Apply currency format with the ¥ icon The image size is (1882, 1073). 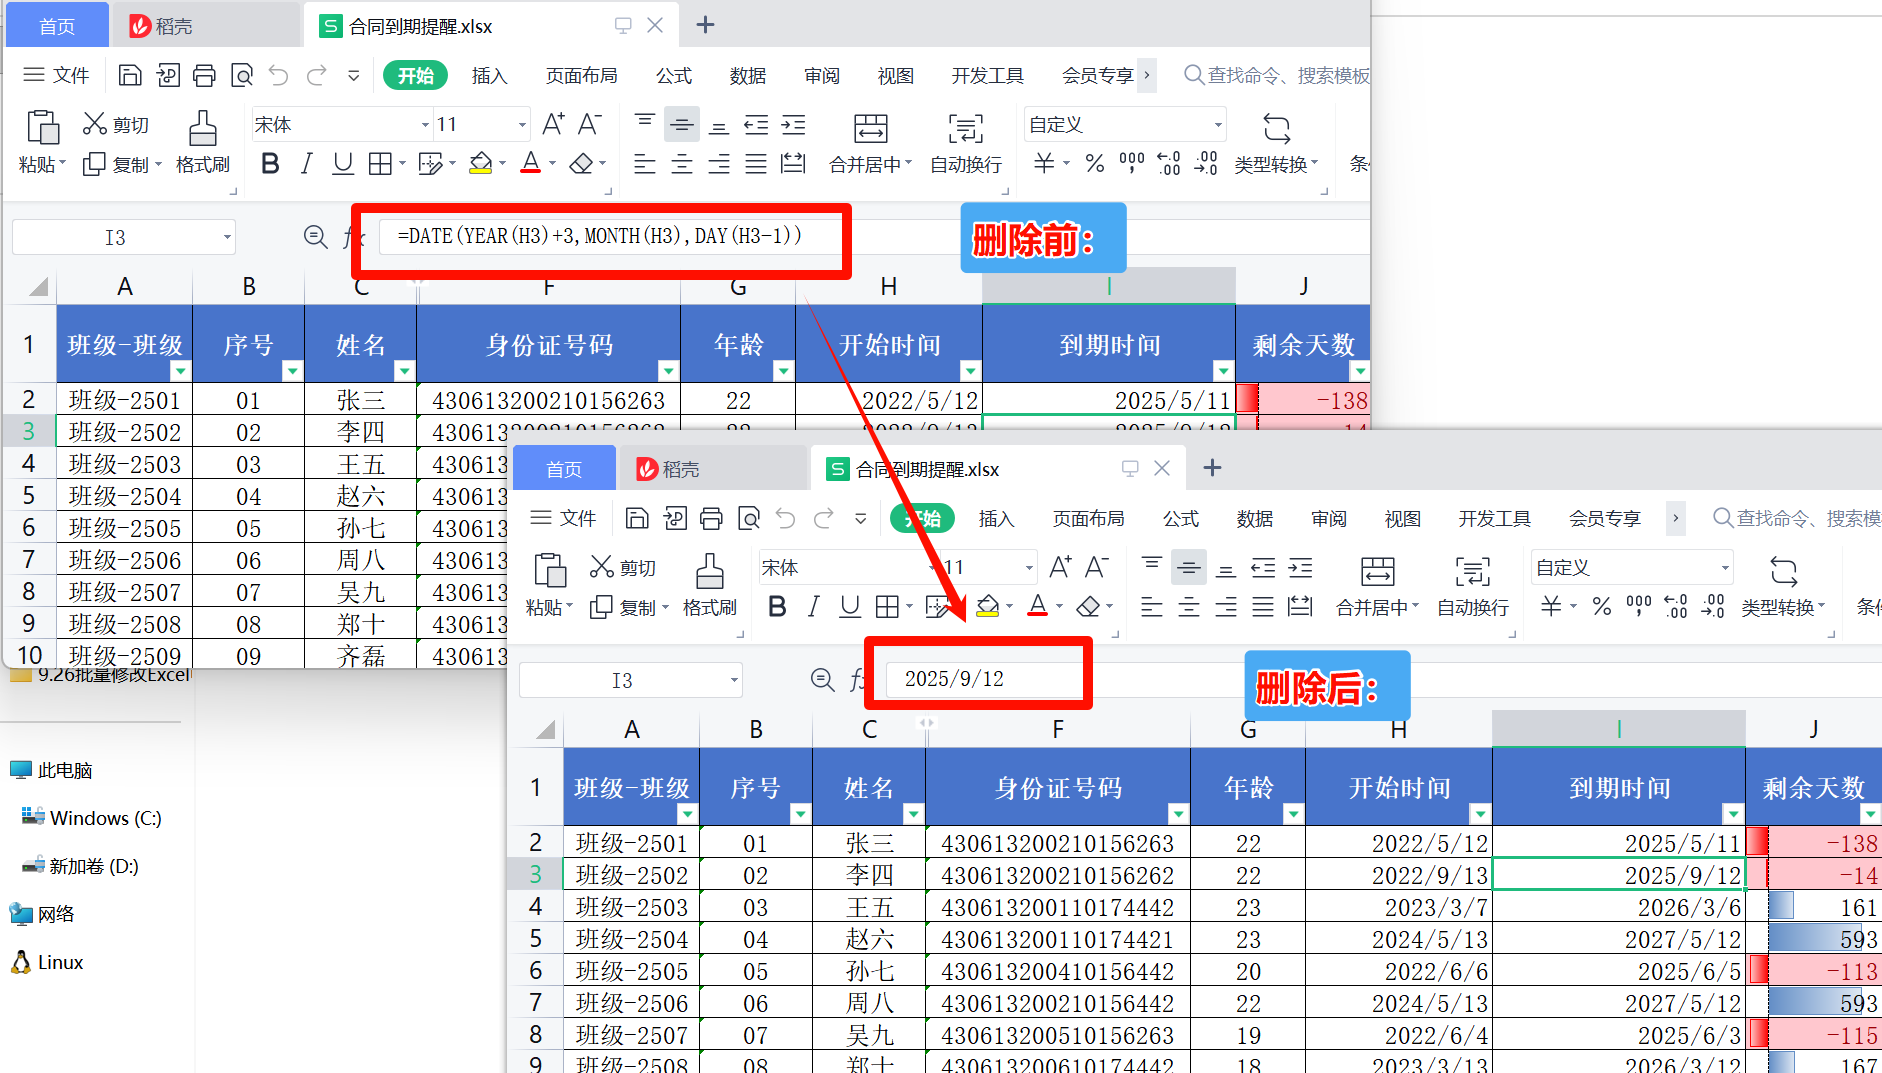click(x=1045, y=163)
